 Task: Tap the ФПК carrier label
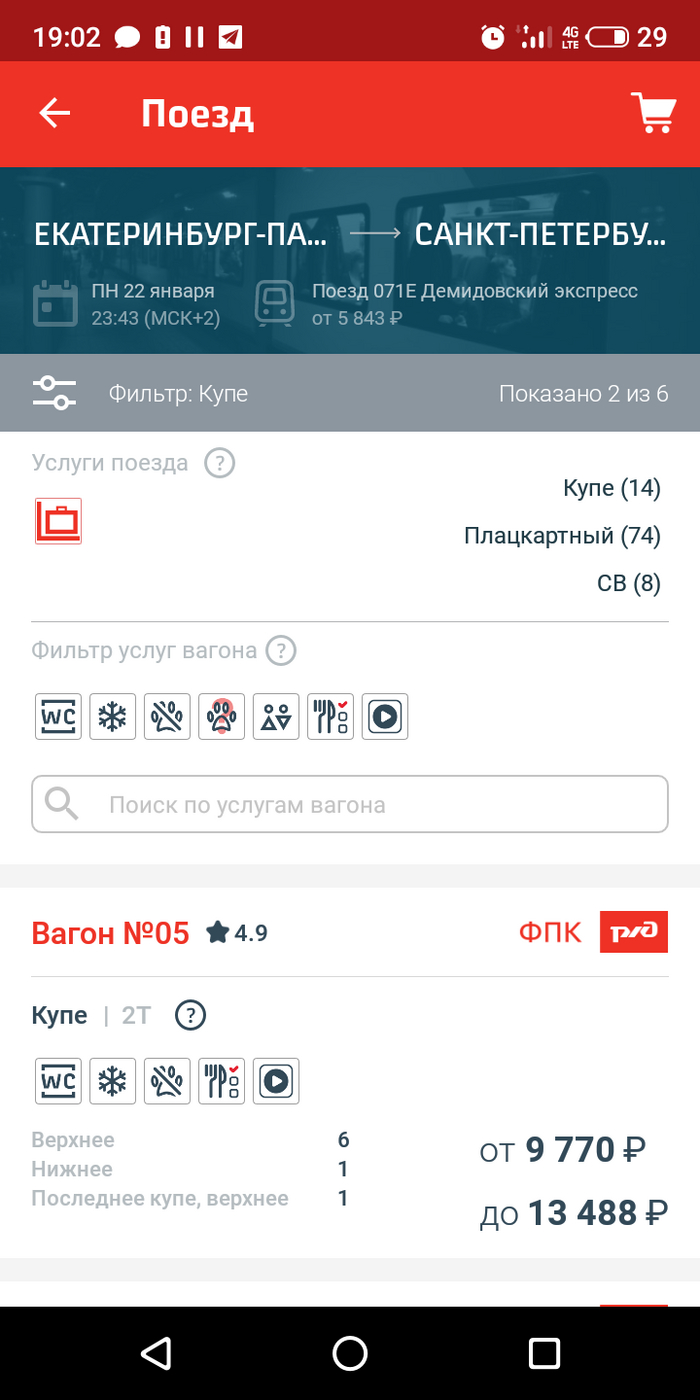pos(549,933)
